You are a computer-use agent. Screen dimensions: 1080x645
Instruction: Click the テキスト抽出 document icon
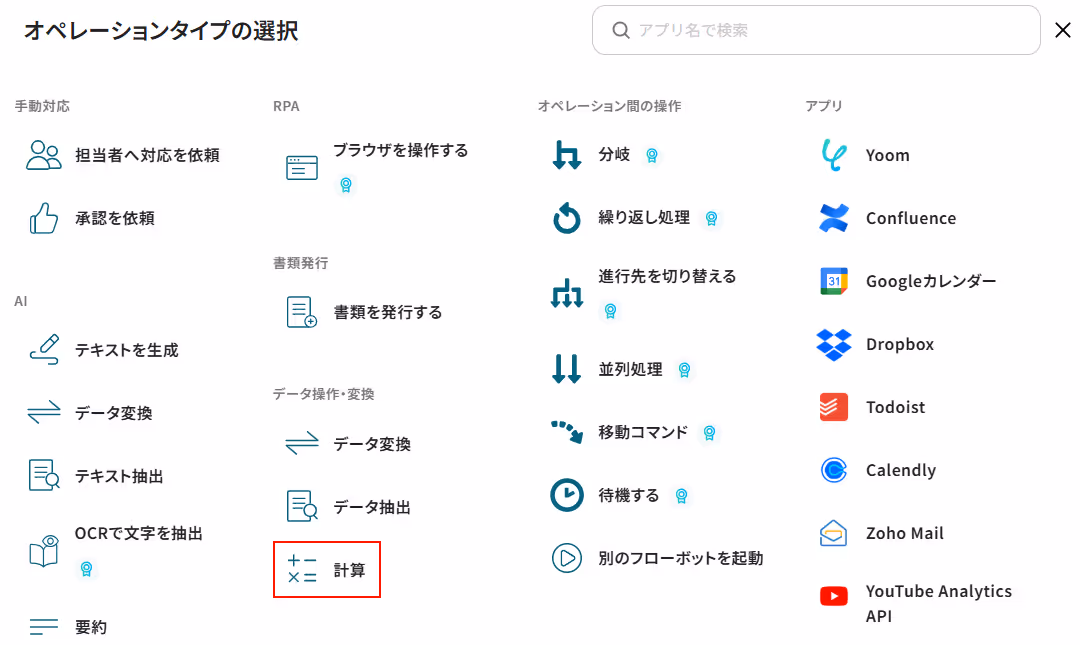click(44, 475)
